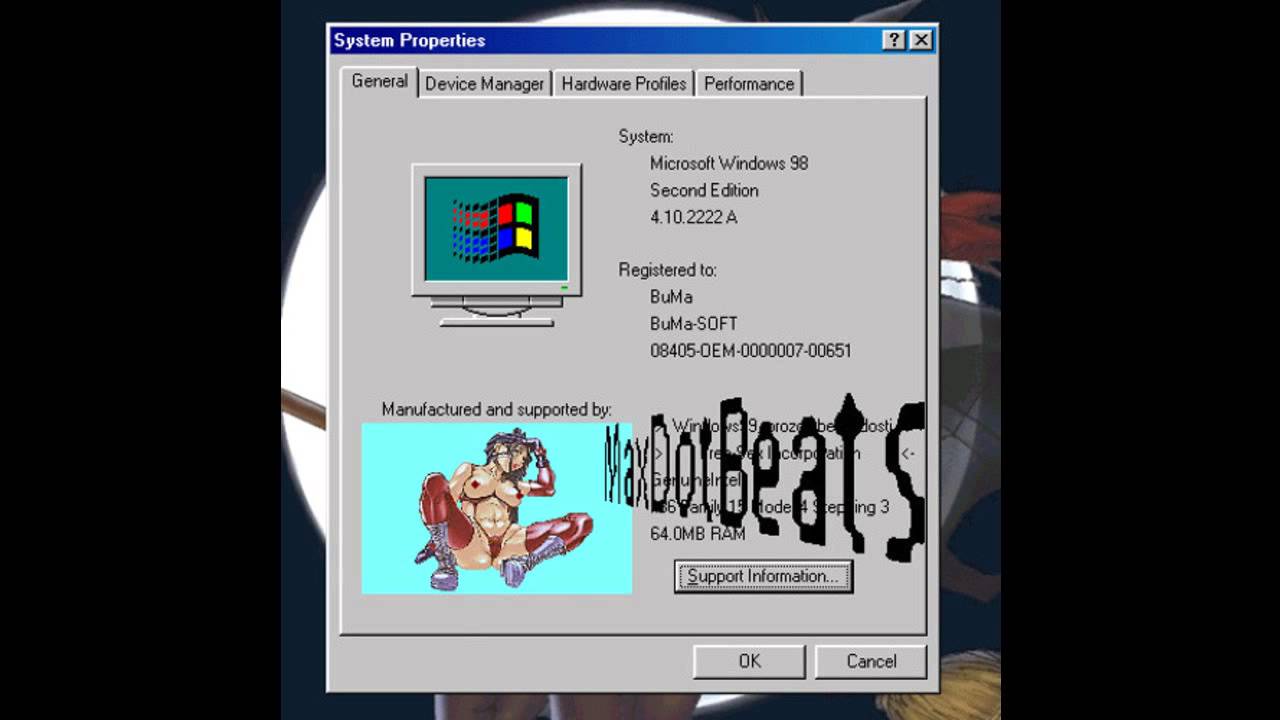Select the Microsoft Windows 98 text
The height and width of the screenshot is (720, 1280).
click(x=729, y=163)
